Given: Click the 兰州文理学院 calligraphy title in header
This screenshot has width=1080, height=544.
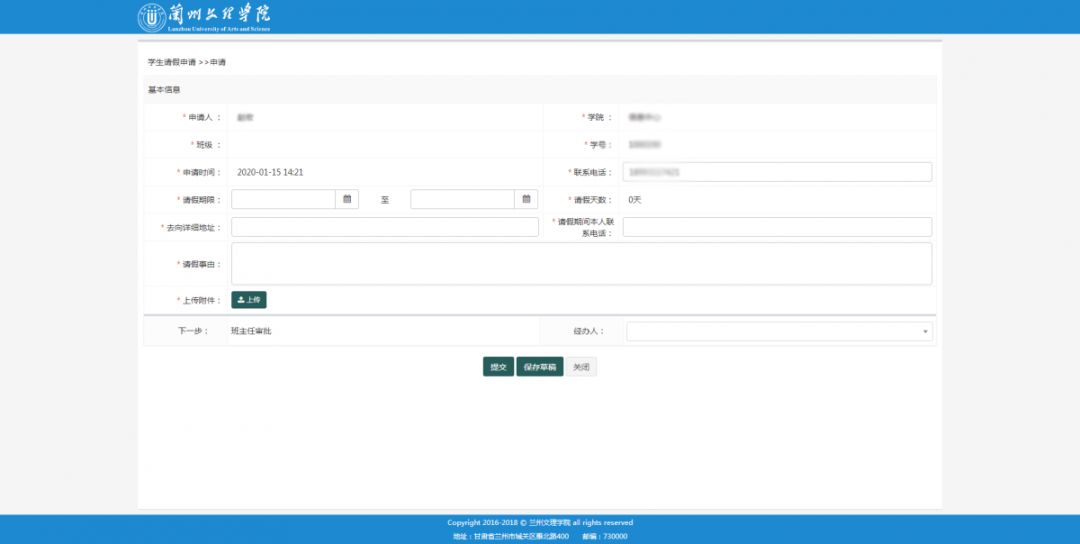Looking at the screenshot, I should [221, 15].
